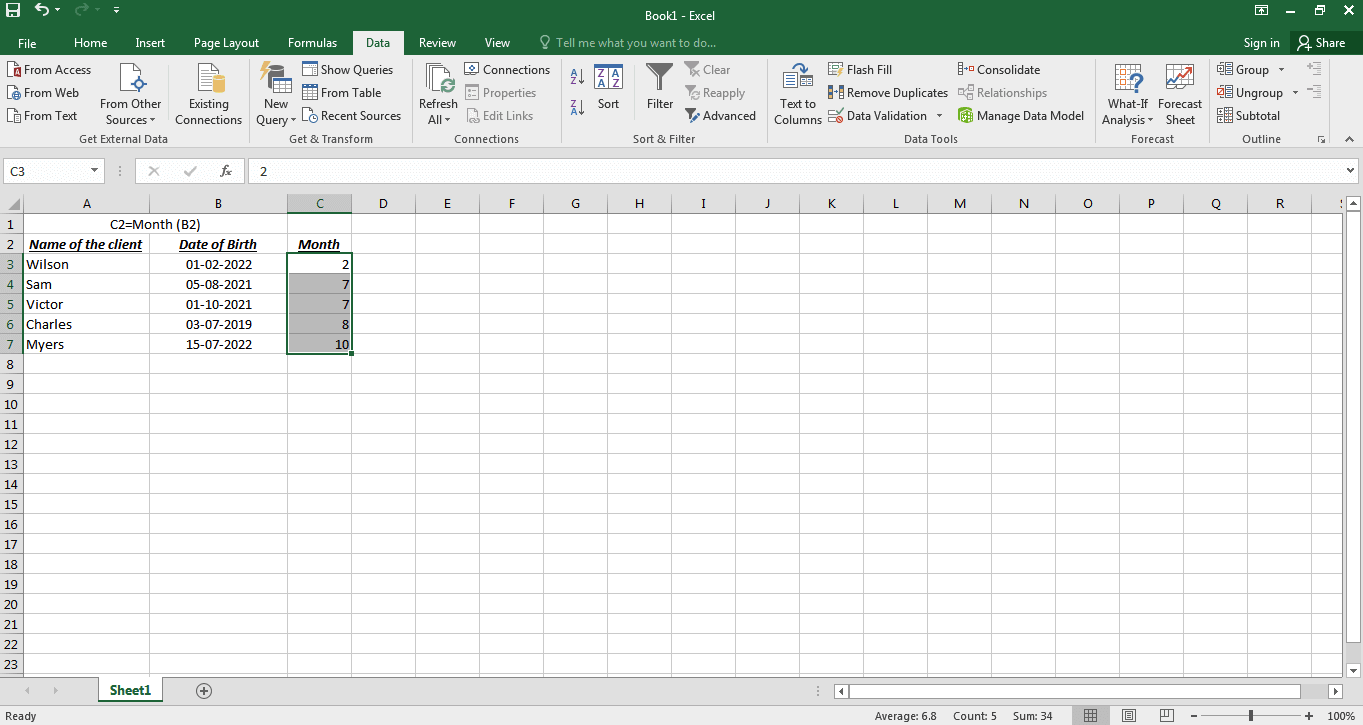
Task: Import data From Access
Action: 49,70
